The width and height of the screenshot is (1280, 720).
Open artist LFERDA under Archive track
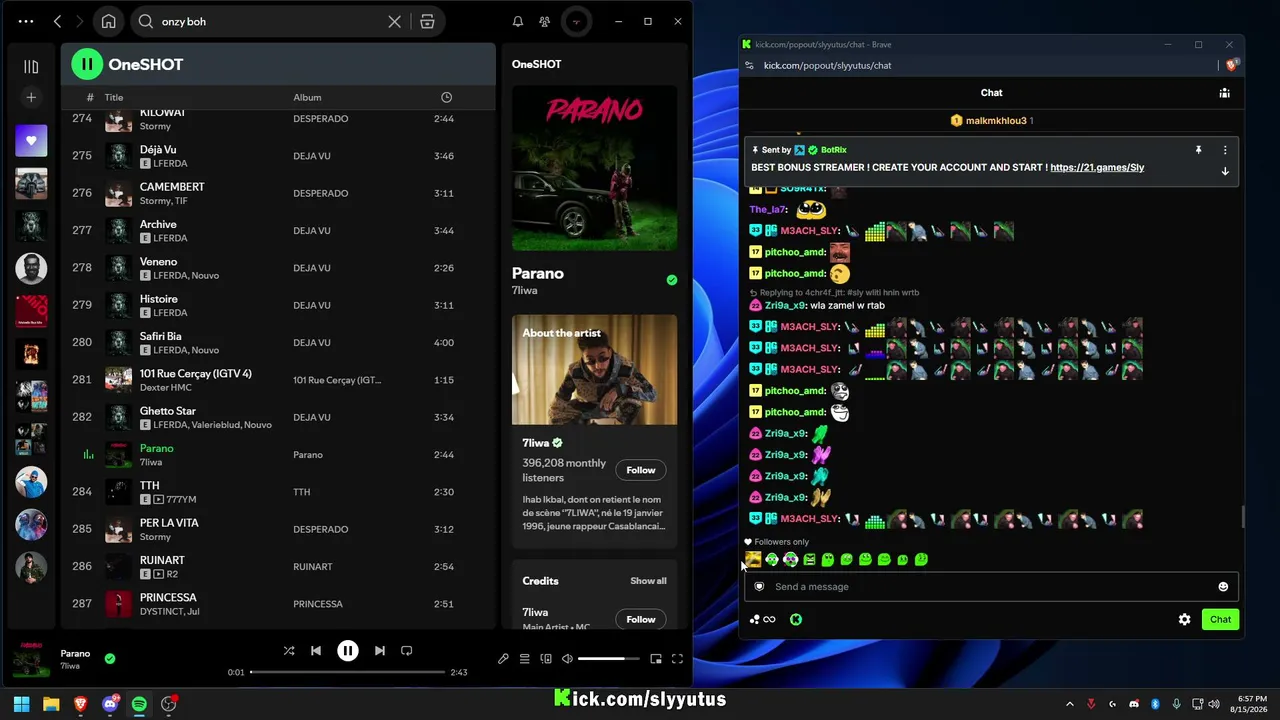tap(170, 238)
